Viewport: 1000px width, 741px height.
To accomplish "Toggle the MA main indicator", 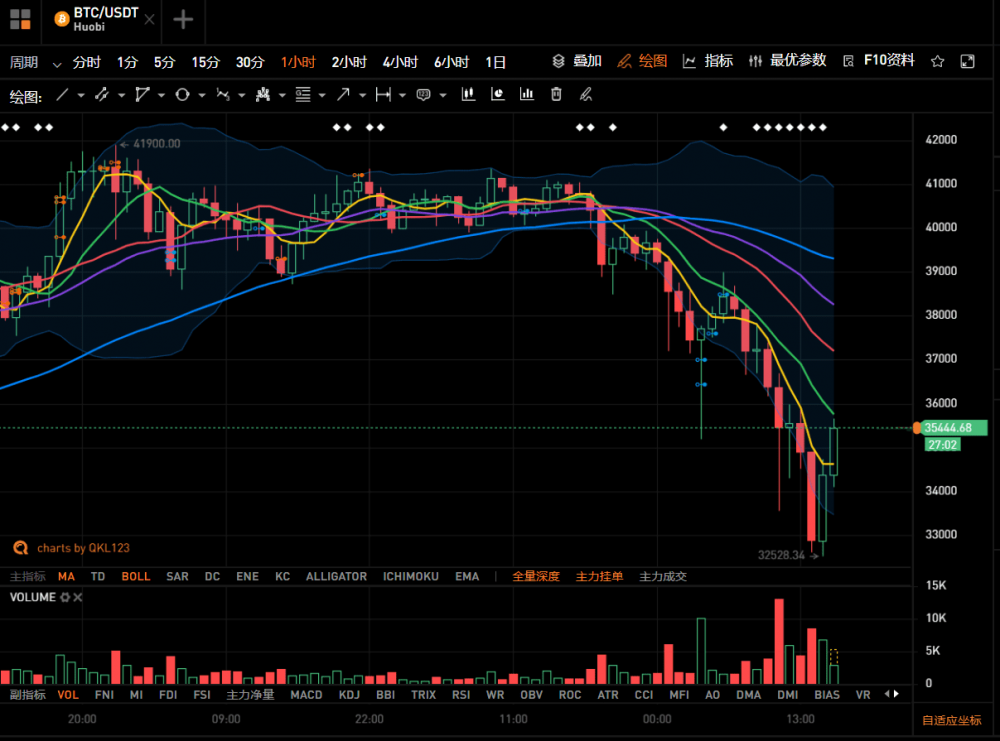I will pos(66,576).
